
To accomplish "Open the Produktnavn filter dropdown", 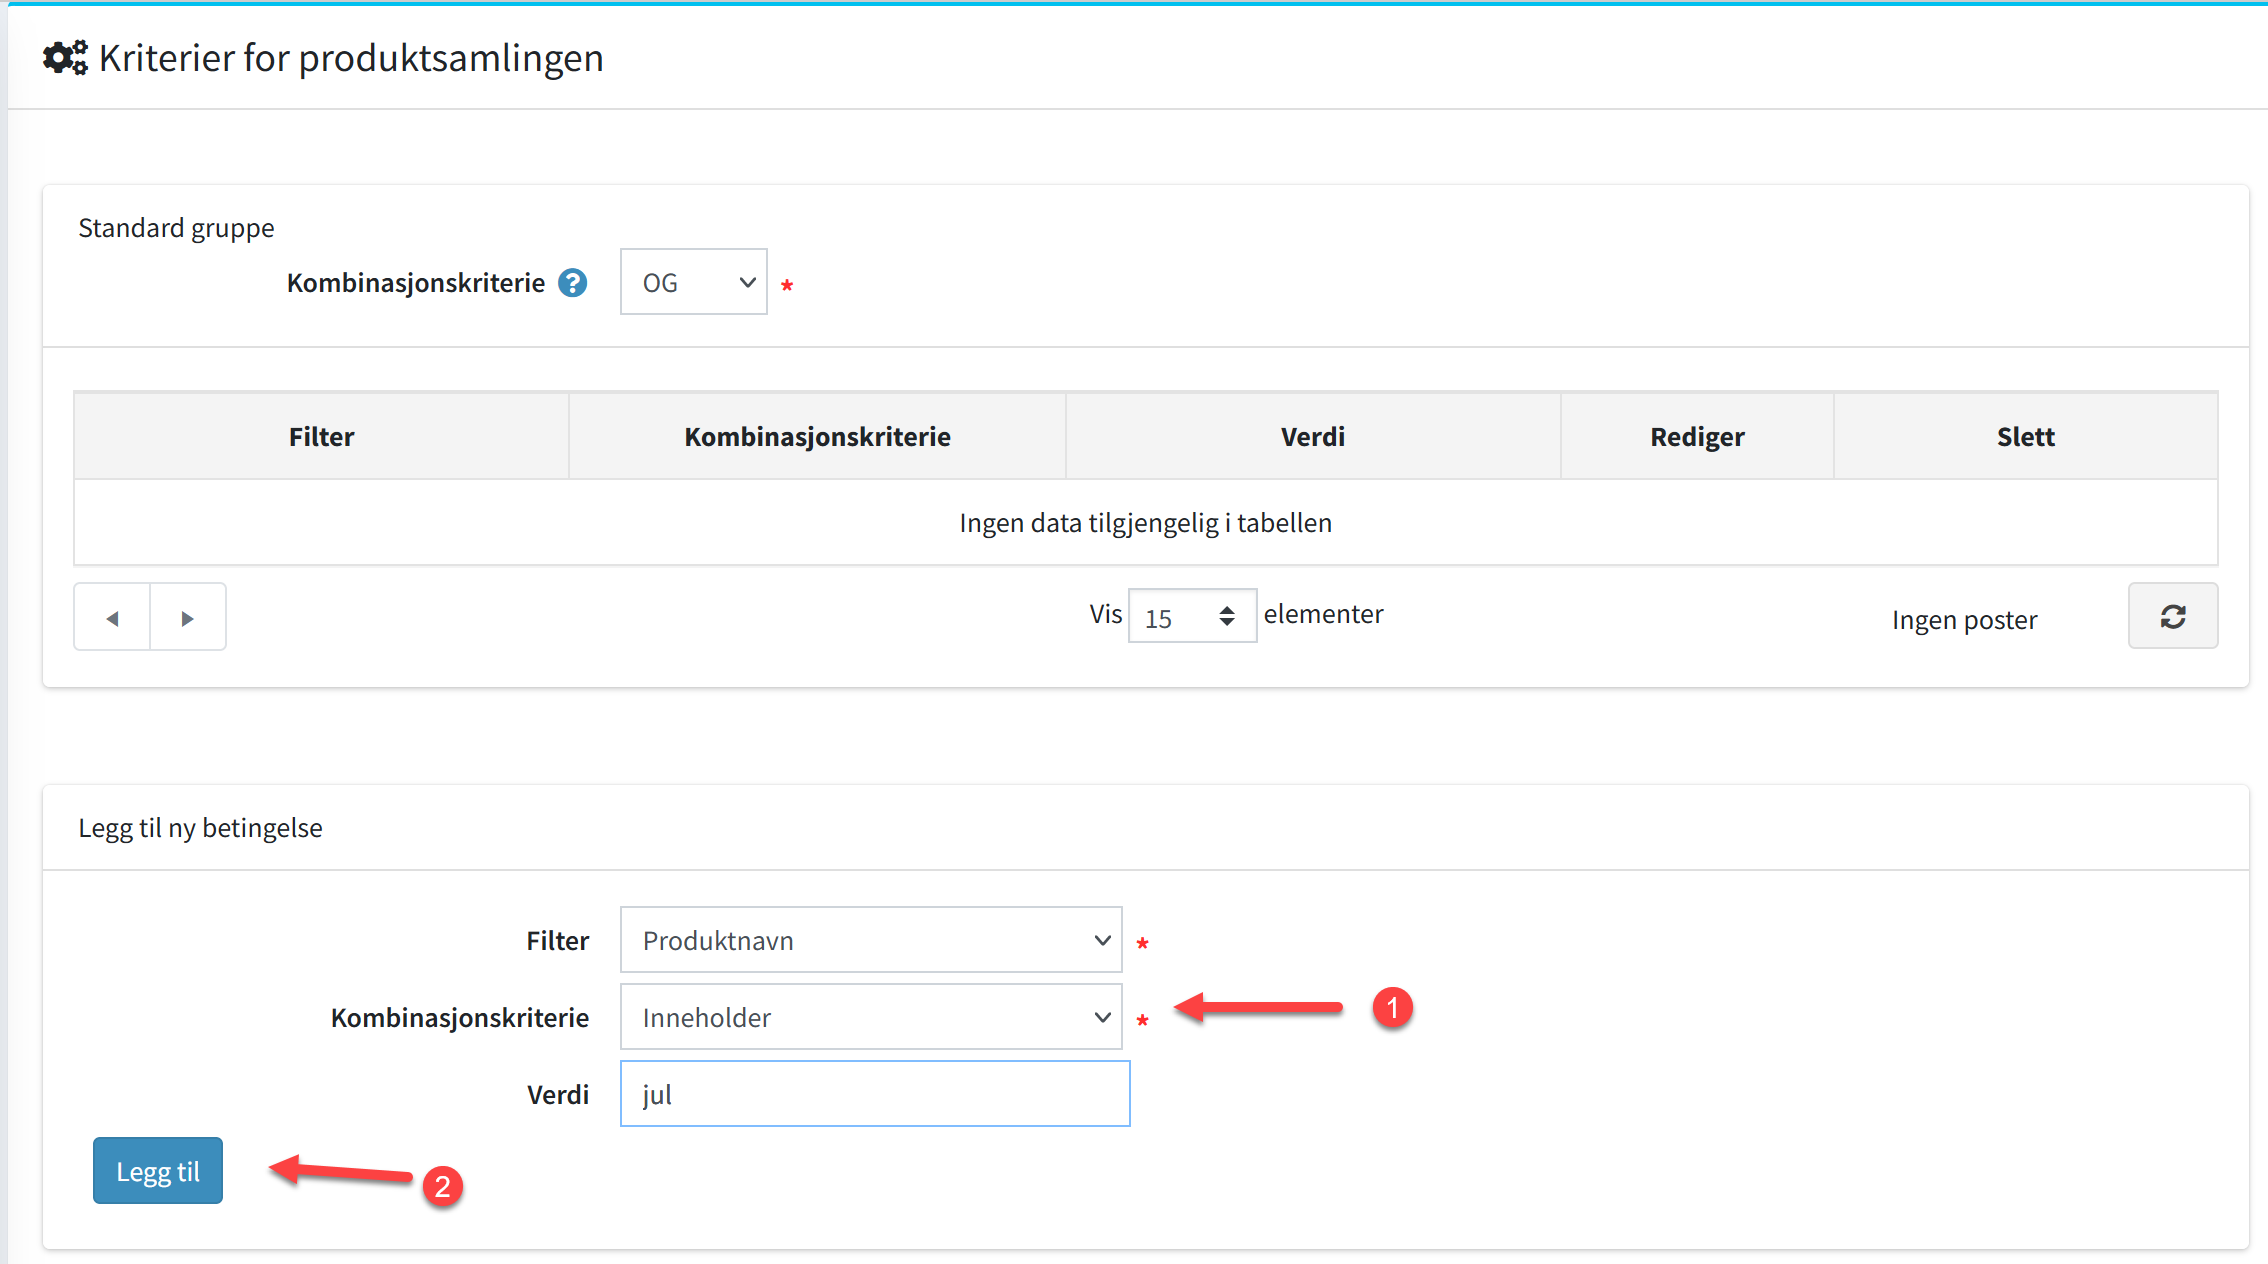I will (x=870, y=940).
